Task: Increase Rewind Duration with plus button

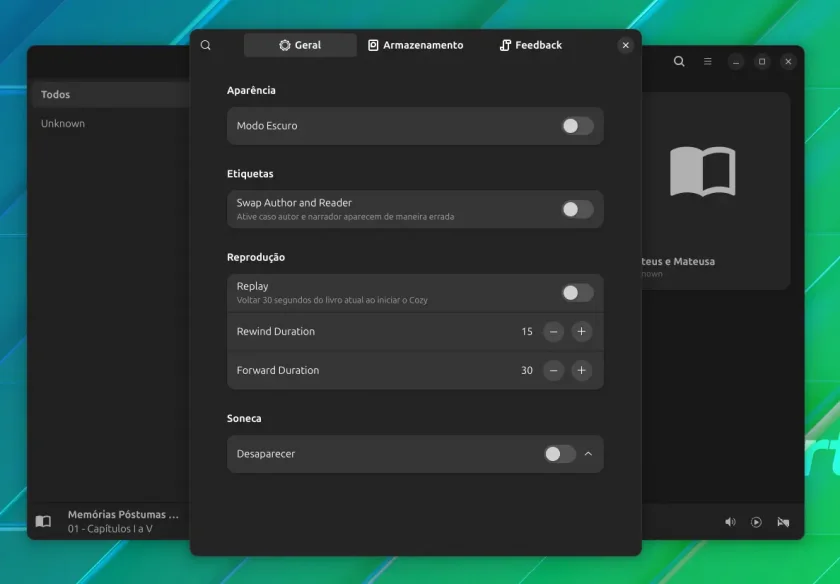Action: coord(581,332)
